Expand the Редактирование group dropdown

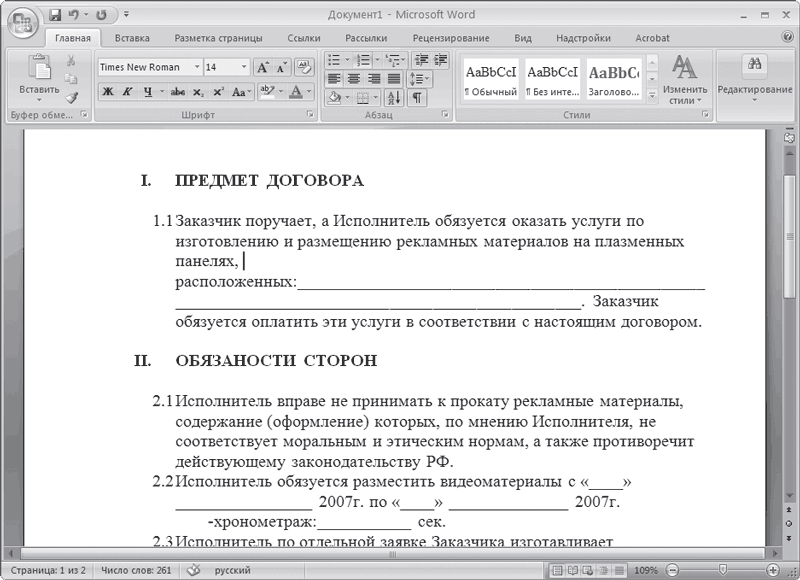(x=755, y=100)
